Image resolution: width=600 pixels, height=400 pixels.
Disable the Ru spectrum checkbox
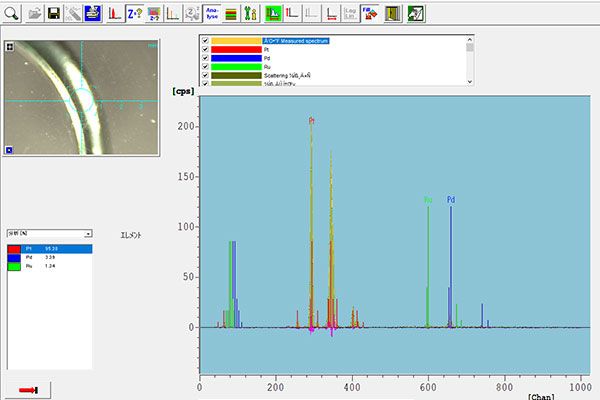205,67
